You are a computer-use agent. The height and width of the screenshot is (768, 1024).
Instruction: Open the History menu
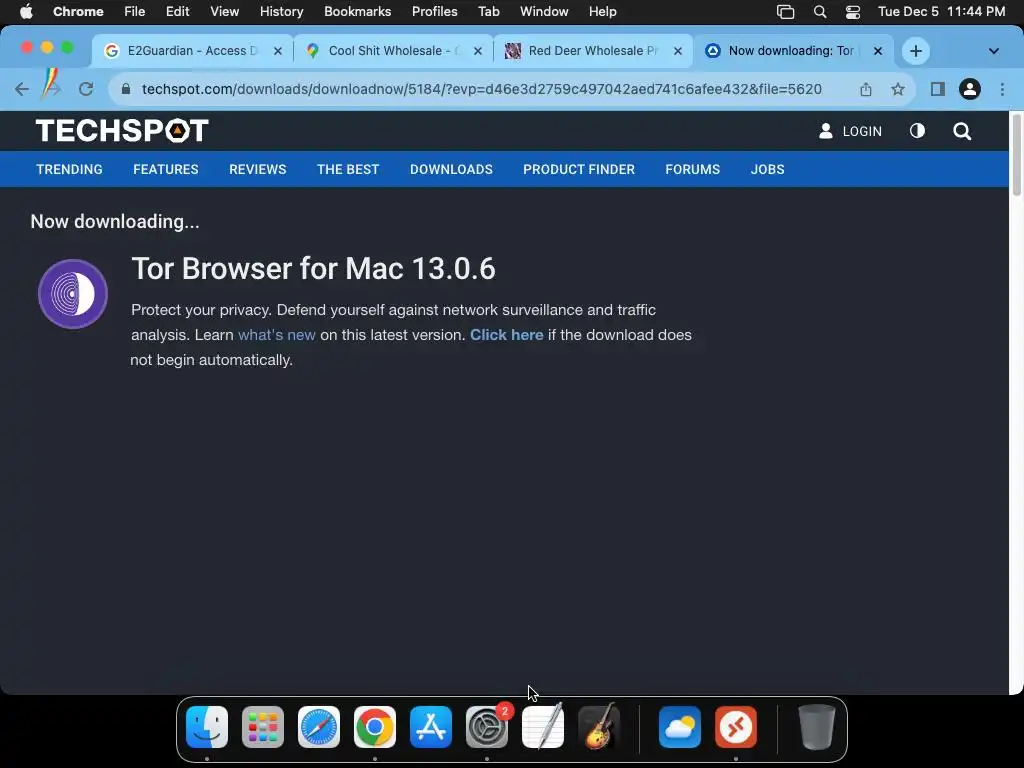(281, 12)
